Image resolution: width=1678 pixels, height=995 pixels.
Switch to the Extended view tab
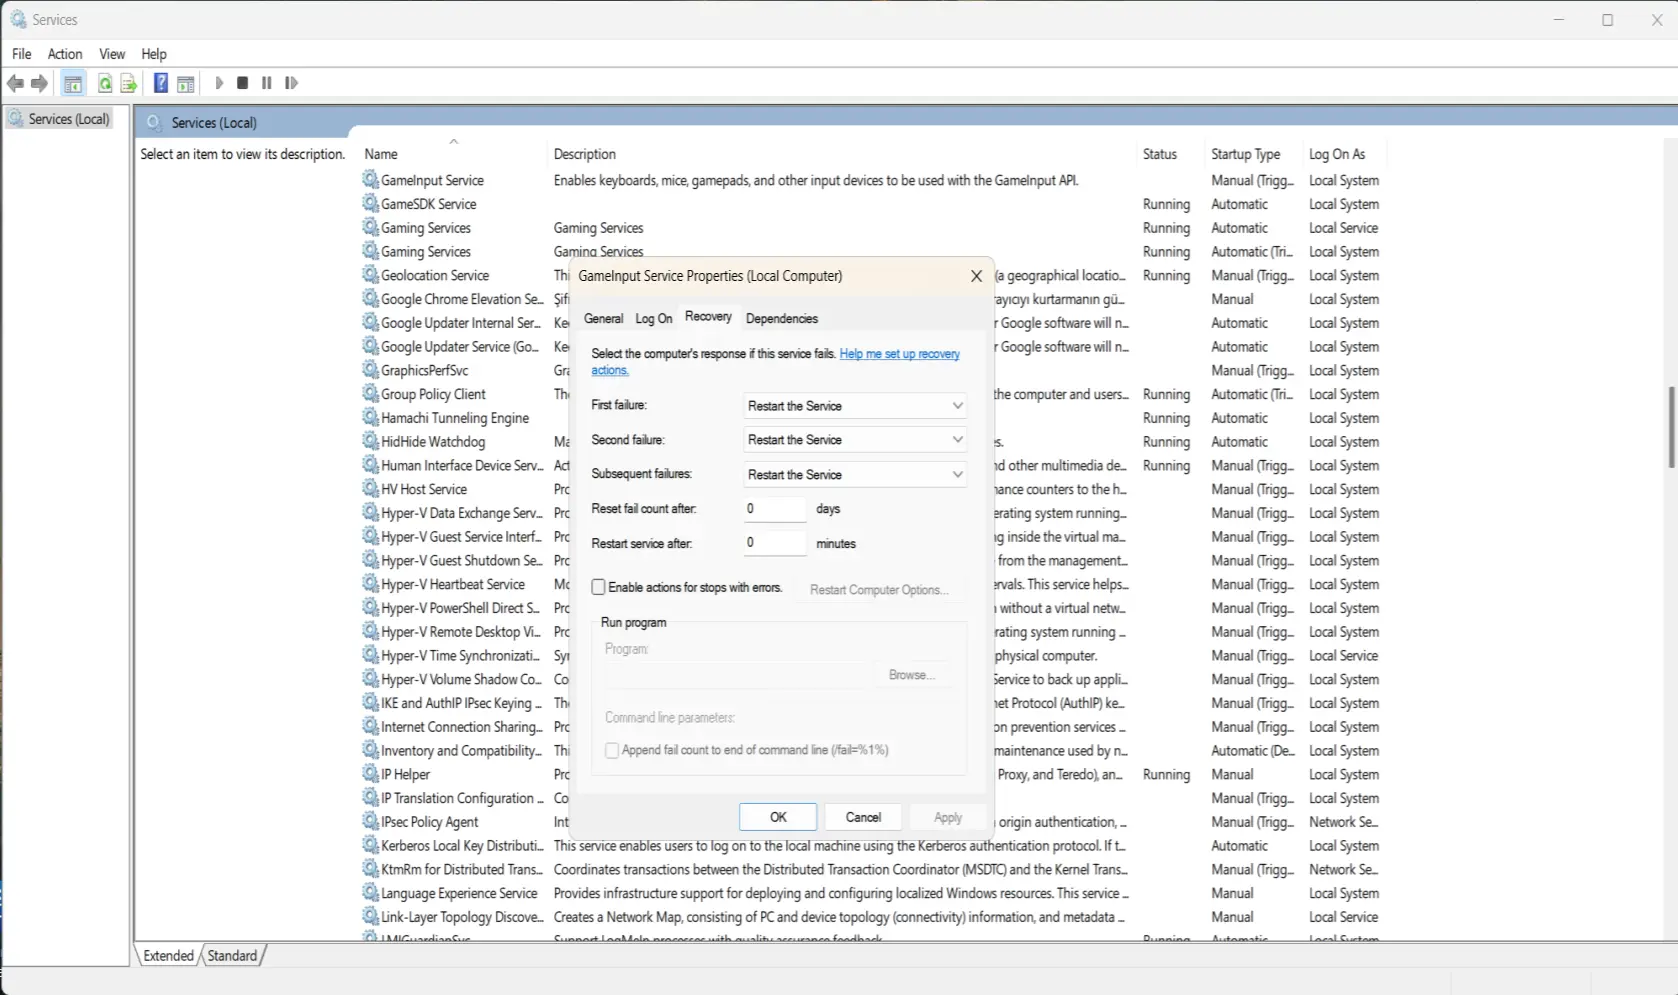168,956
